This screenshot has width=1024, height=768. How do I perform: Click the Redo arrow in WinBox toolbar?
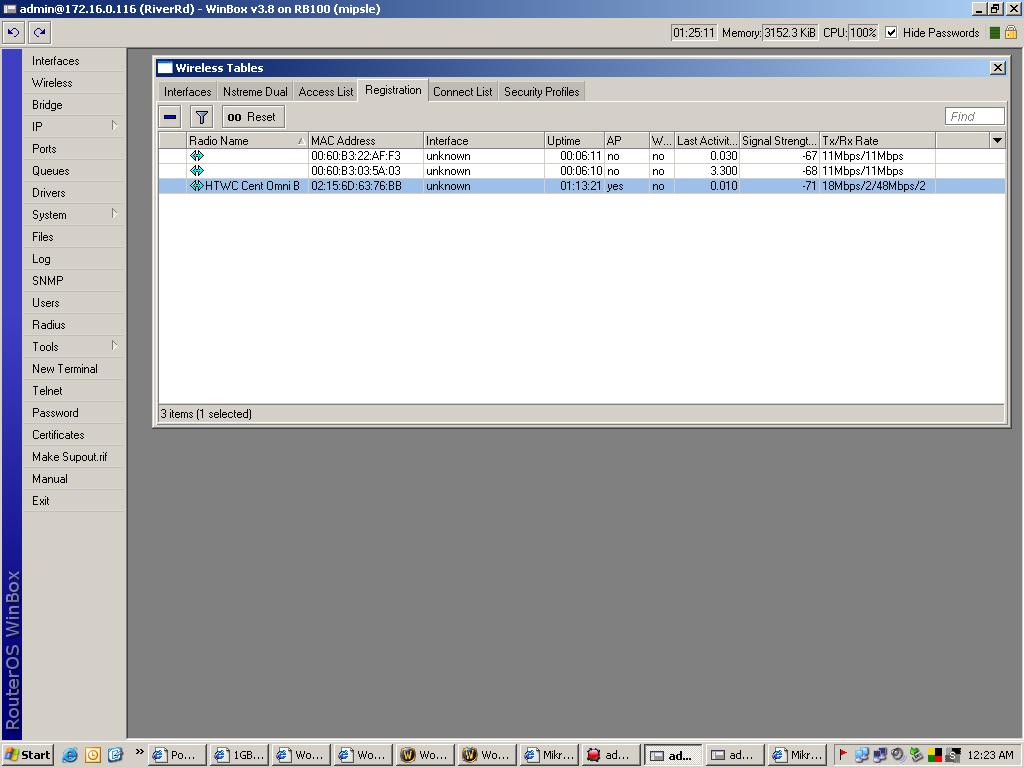coord(39,32)
